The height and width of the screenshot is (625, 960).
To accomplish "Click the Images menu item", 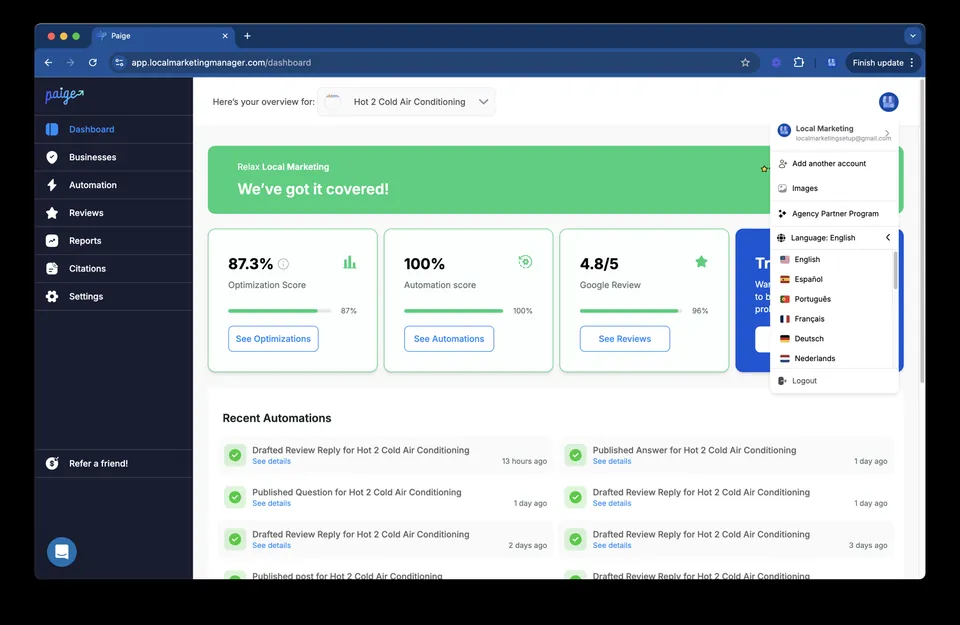I will point(834,189).
